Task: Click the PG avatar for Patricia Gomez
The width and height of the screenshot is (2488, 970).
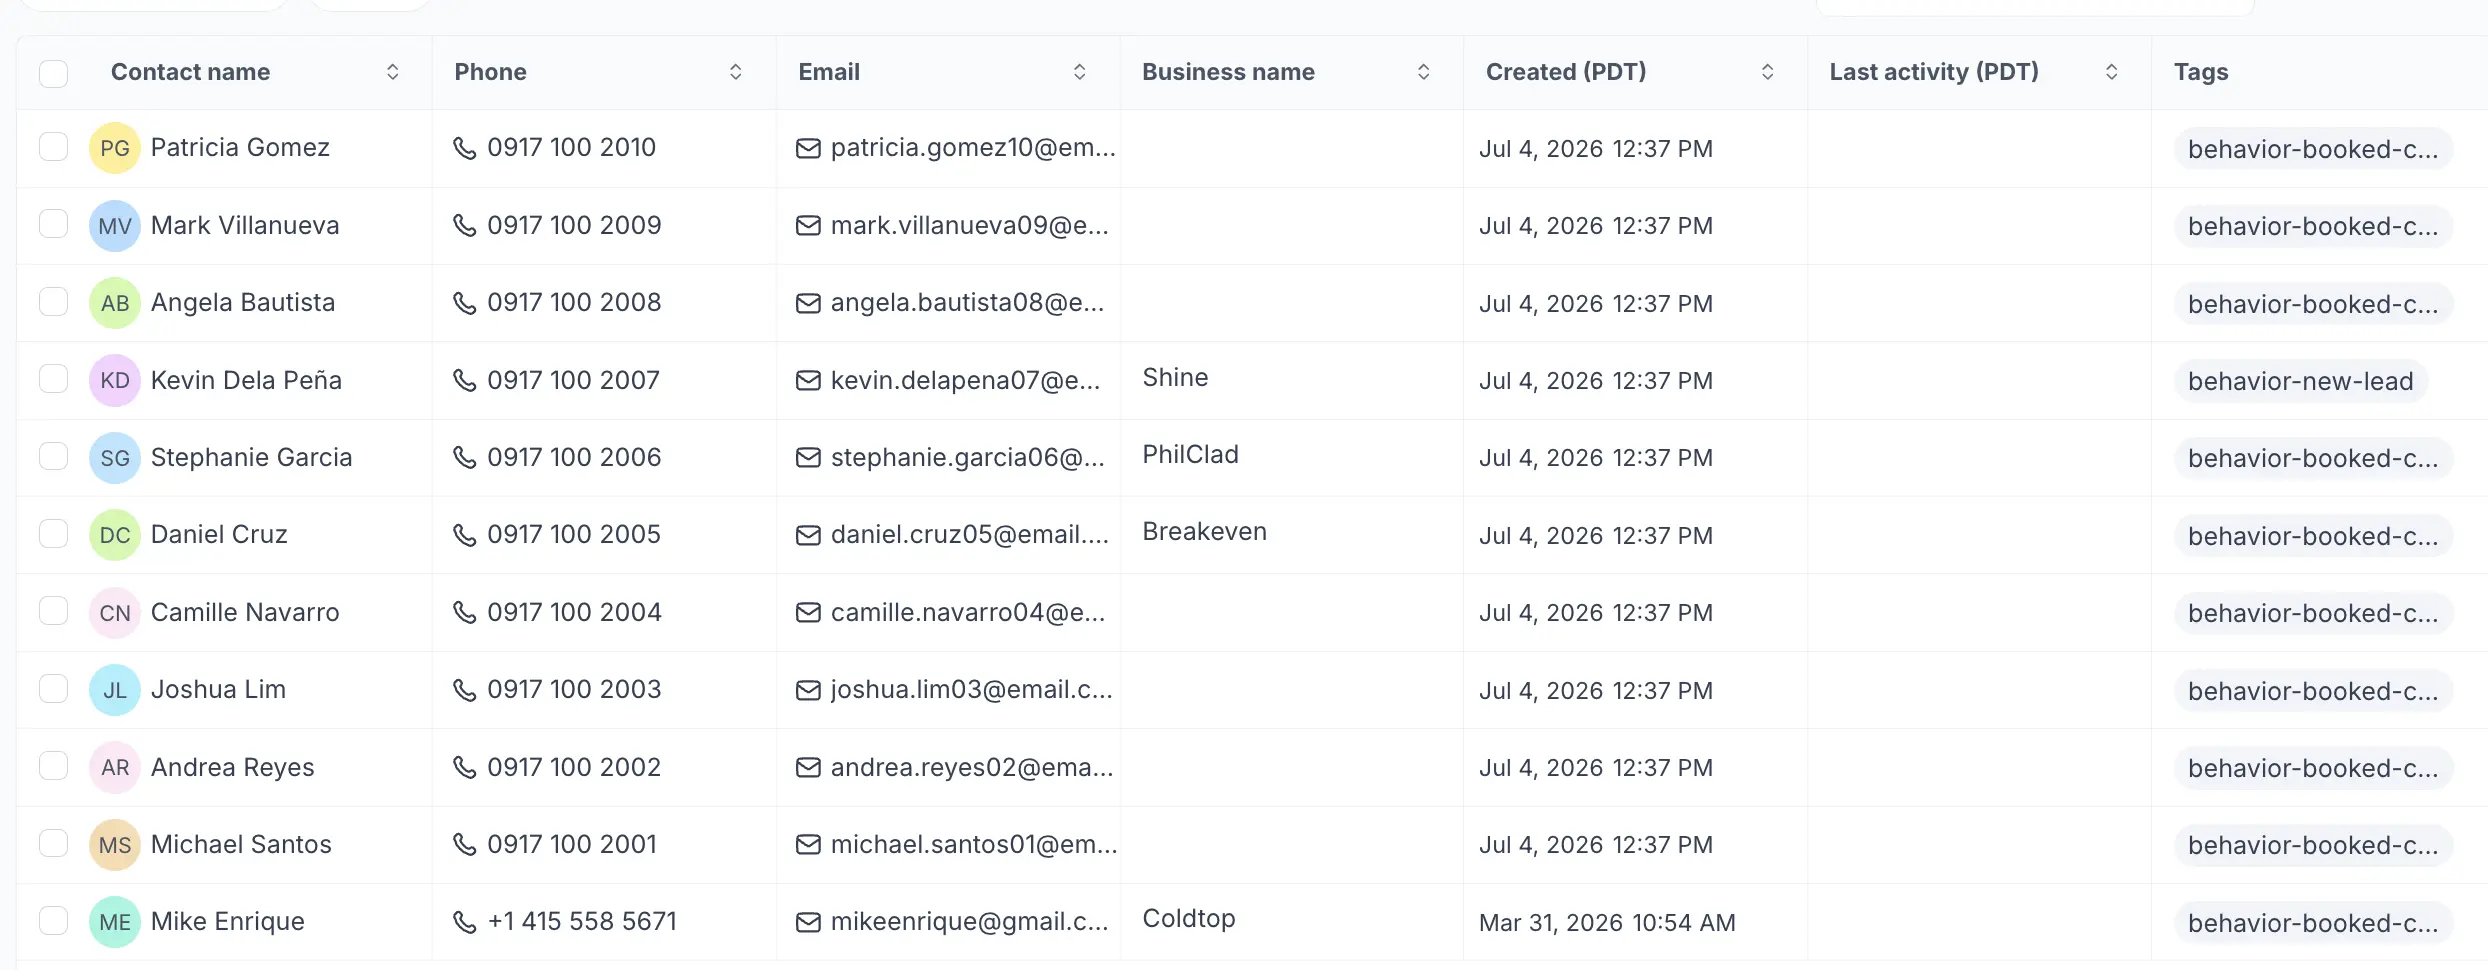Action: point(115,148)
